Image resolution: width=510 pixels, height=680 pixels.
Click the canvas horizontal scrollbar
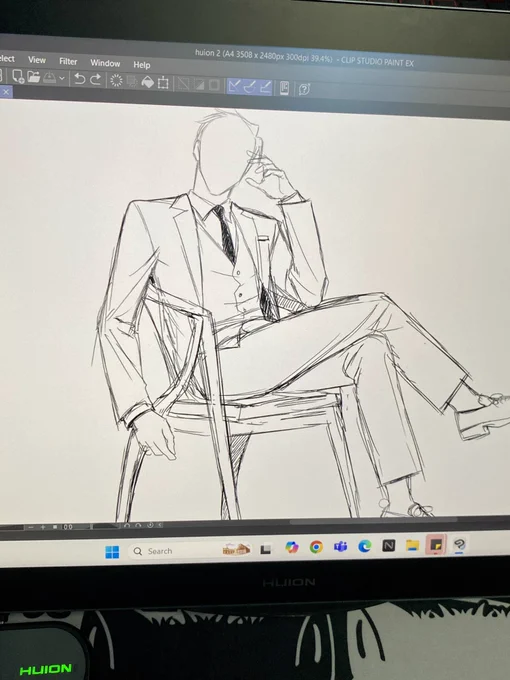tap(373, 521)
